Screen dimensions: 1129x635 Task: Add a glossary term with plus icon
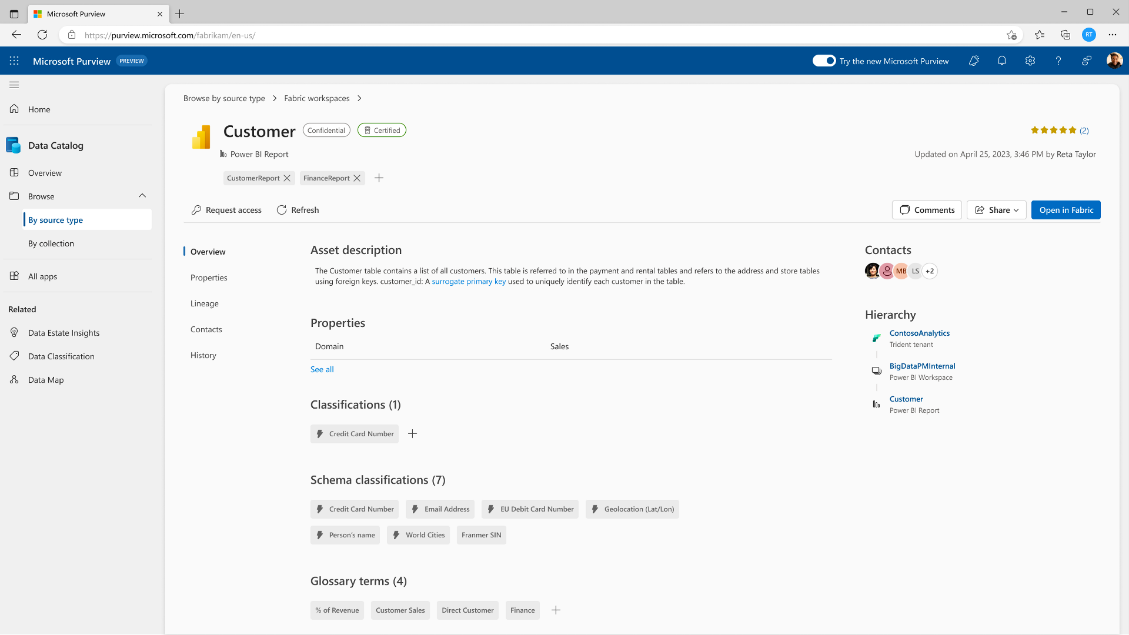click(x=555, y=611)
